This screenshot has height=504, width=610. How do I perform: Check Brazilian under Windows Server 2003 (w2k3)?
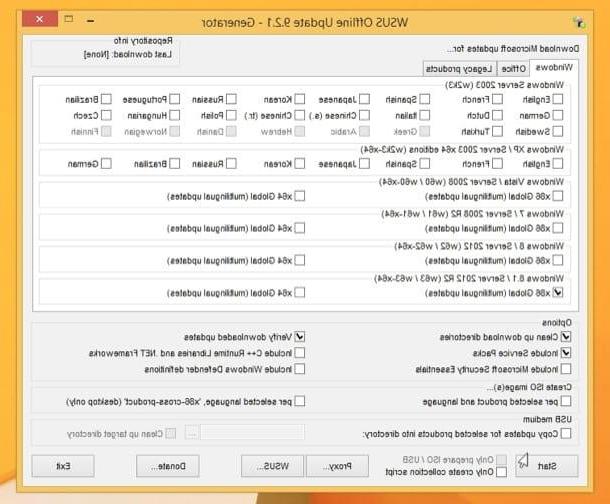tap(106, 99)
